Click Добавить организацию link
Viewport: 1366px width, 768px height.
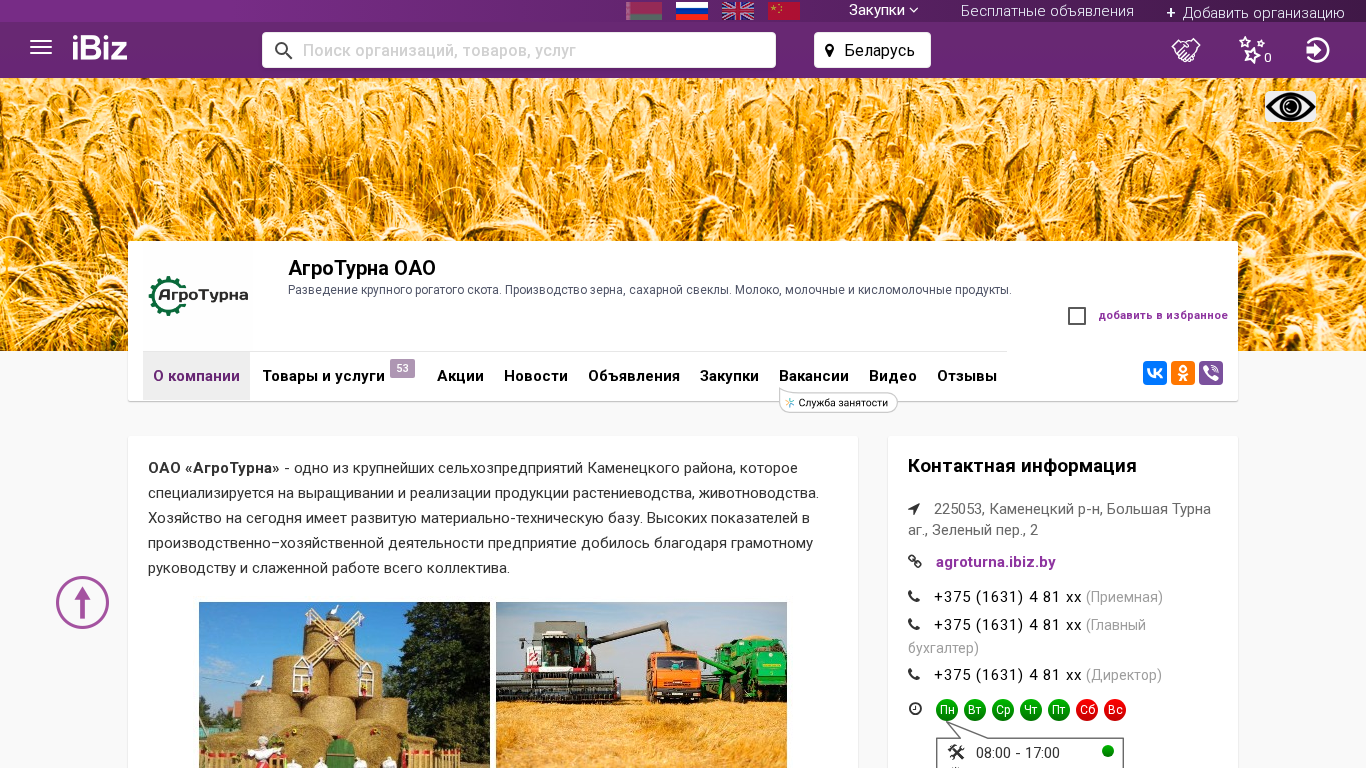(x=1255, y=12)
